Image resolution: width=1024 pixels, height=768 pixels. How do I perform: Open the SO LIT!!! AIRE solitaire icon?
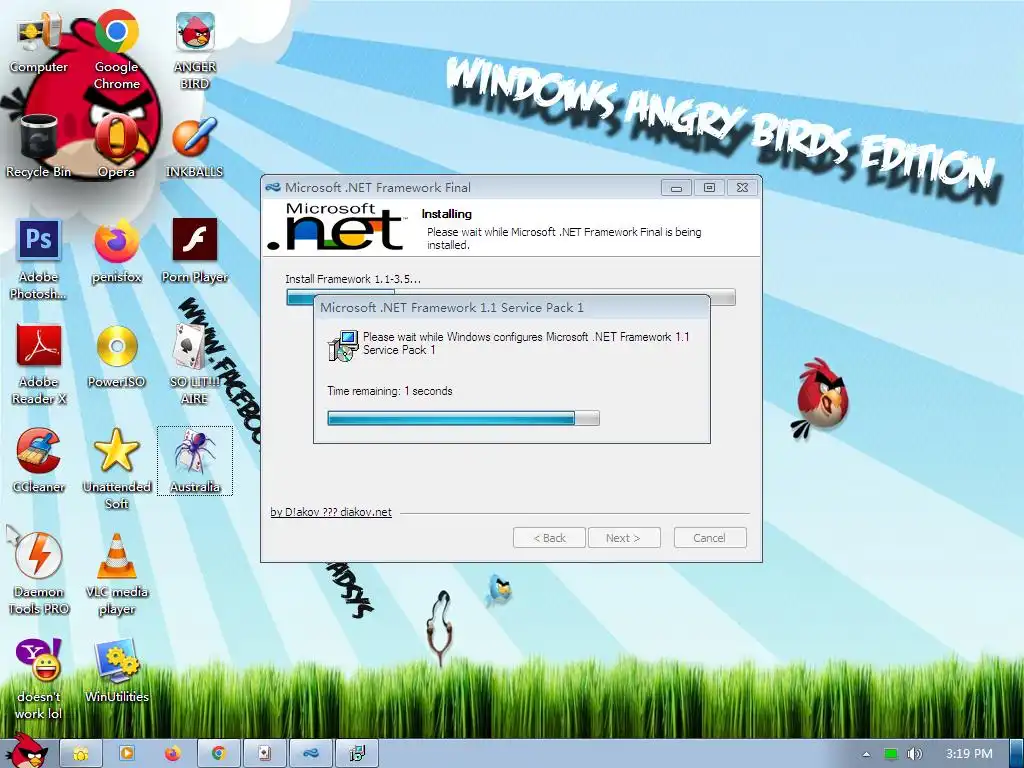tap(195, 364)
